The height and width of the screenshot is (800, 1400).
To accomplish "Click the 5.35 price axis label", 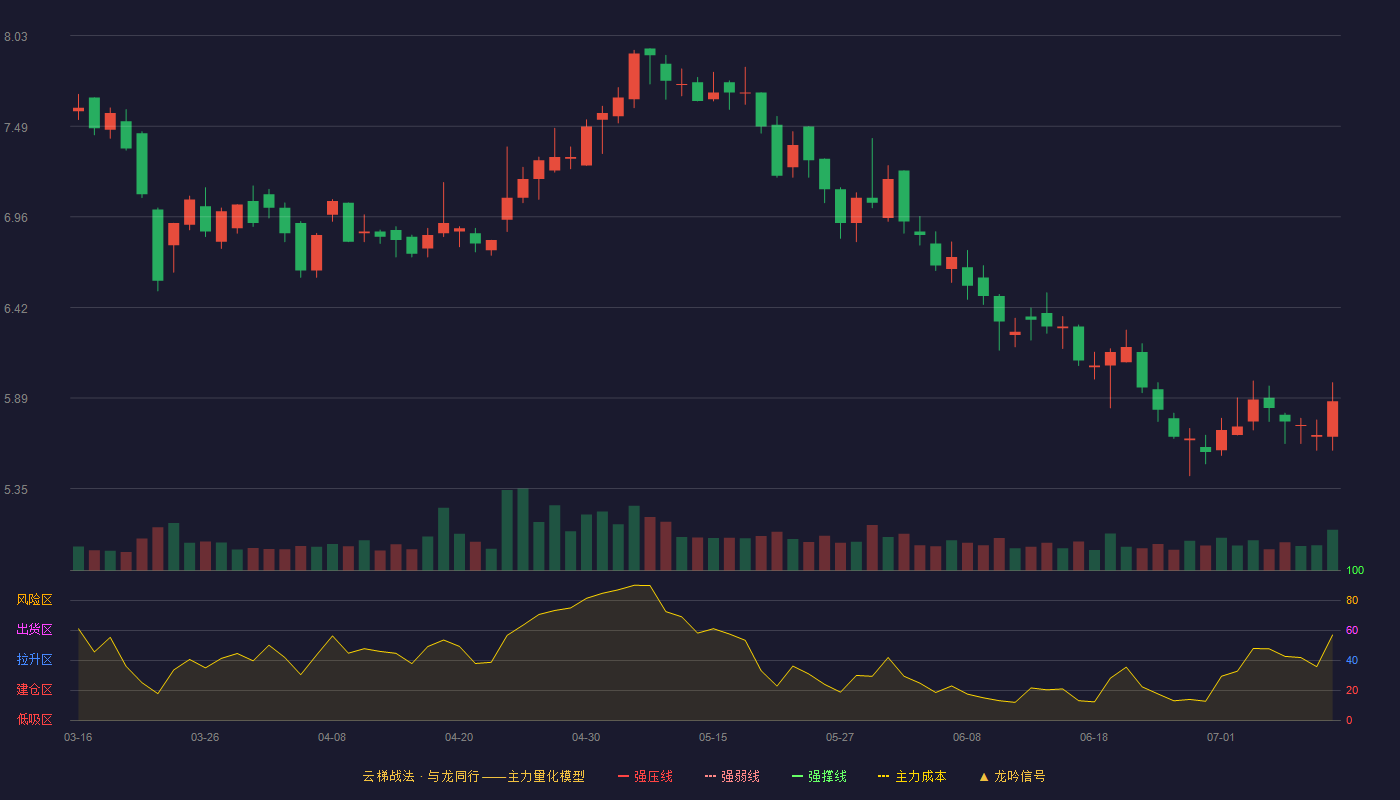I will point(16,490).
